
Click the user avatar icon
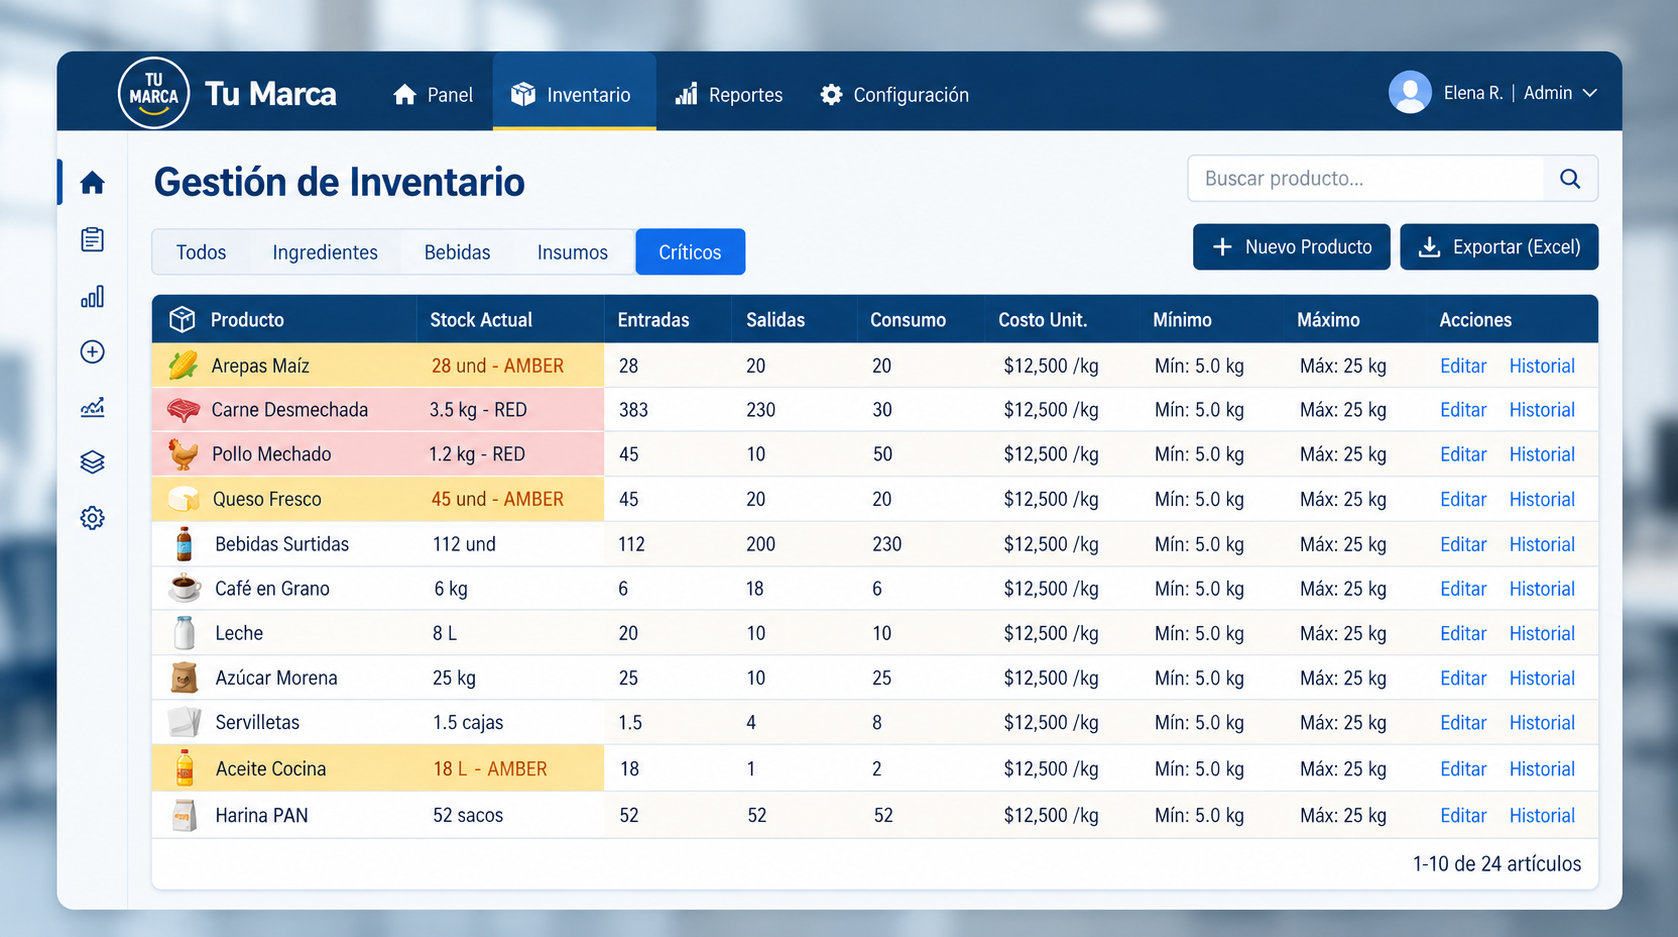1410,93
